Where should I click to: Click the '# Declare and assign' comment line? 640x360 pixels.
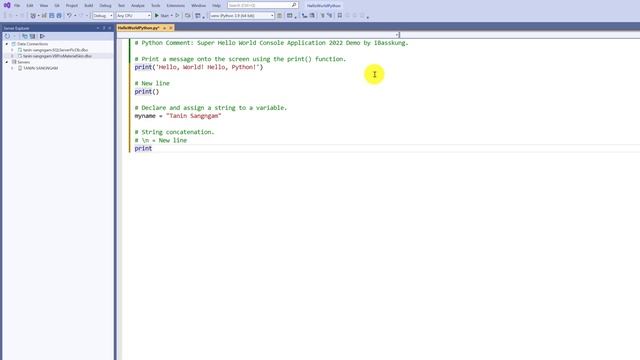coord(211,108)
